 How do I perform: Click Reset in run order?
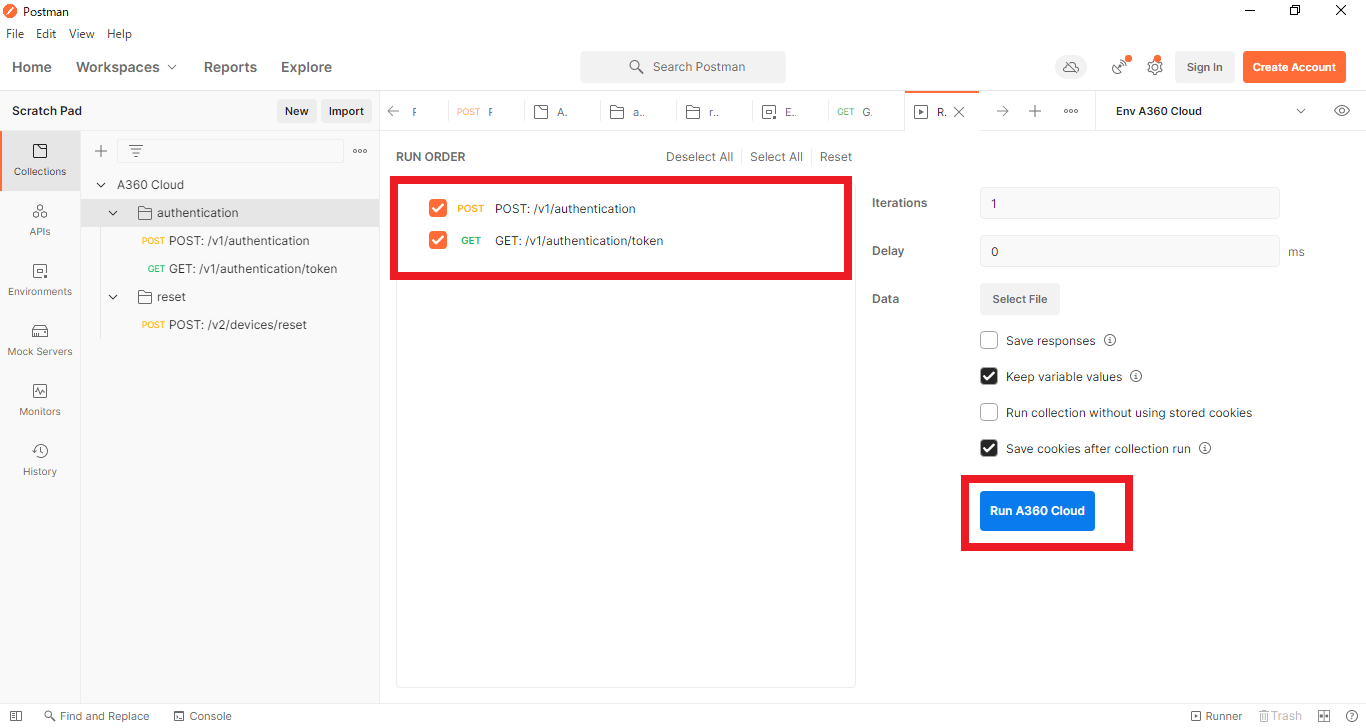(836, 157)
